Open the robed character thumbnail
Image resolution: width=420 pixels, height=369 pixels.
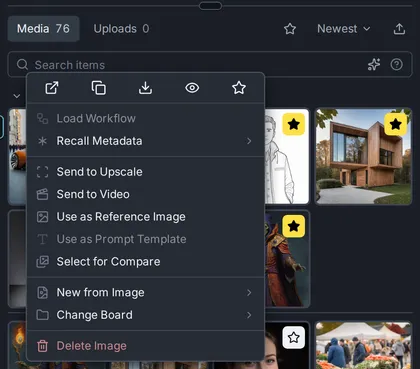coord(287,259)
